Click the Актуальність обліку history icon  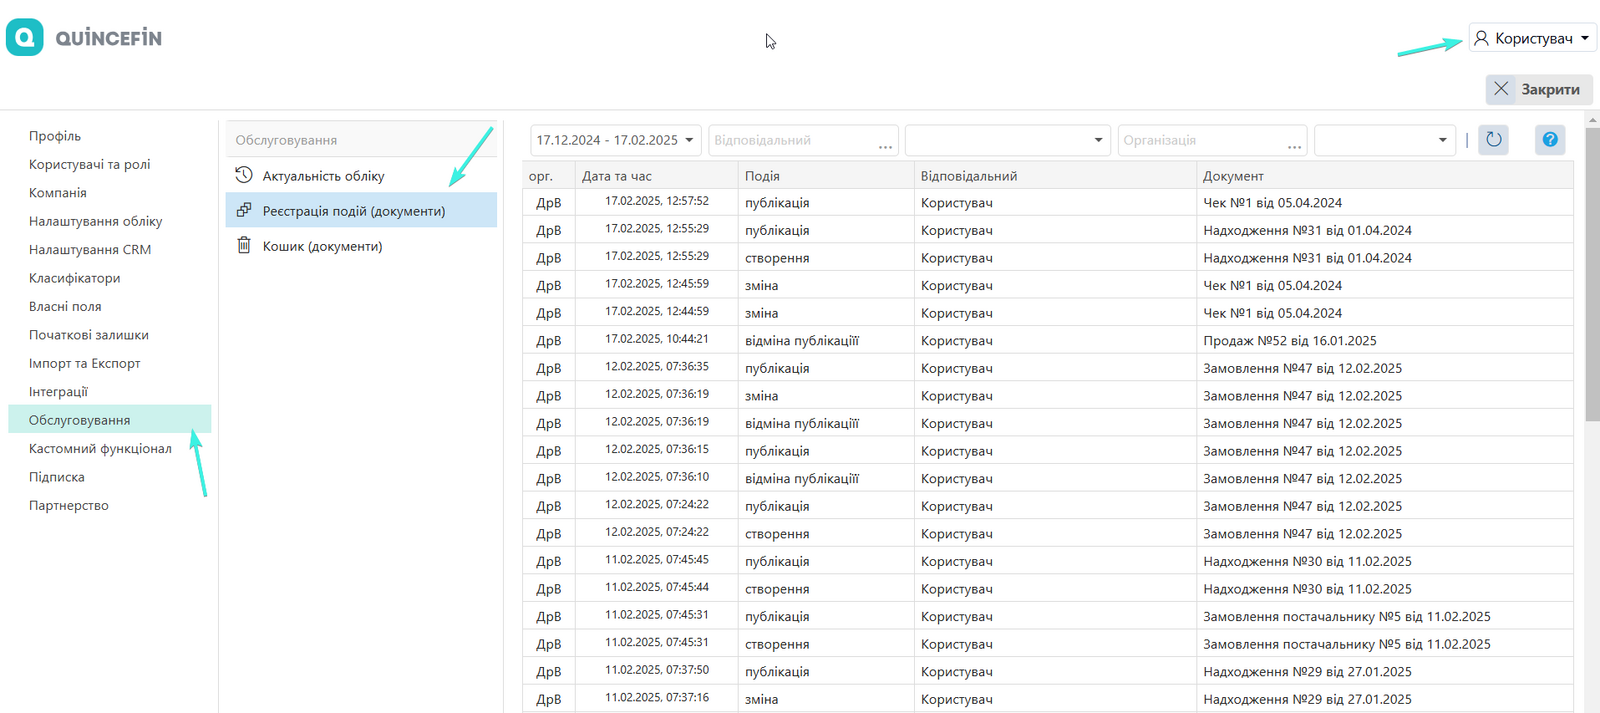tap(243, 176)
